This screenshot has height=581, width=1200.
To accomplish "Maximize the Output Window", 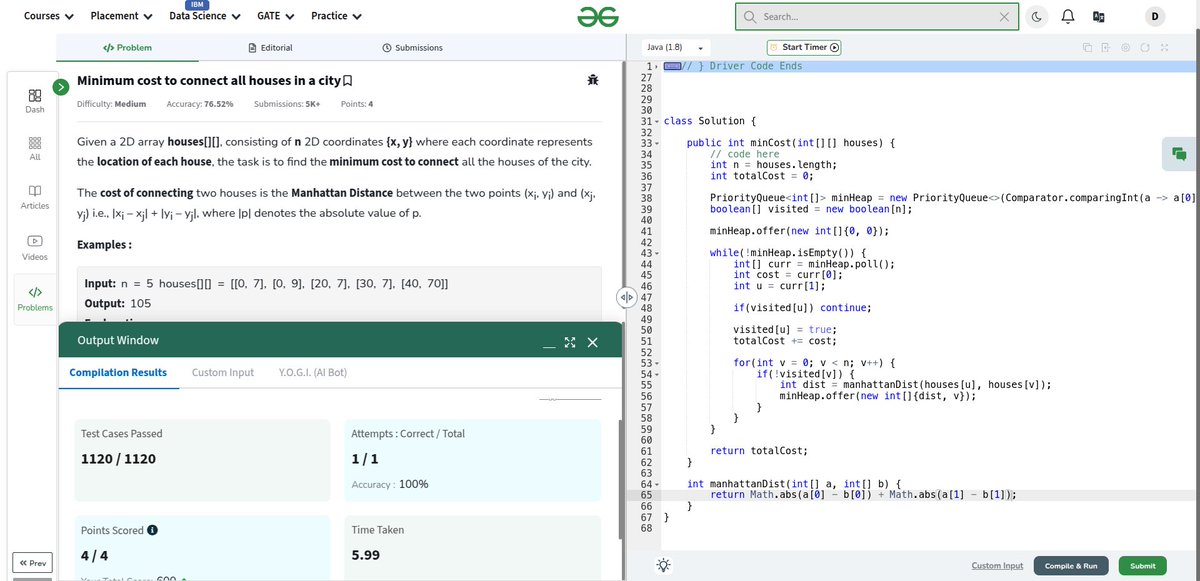I will (x=569, y=341).
